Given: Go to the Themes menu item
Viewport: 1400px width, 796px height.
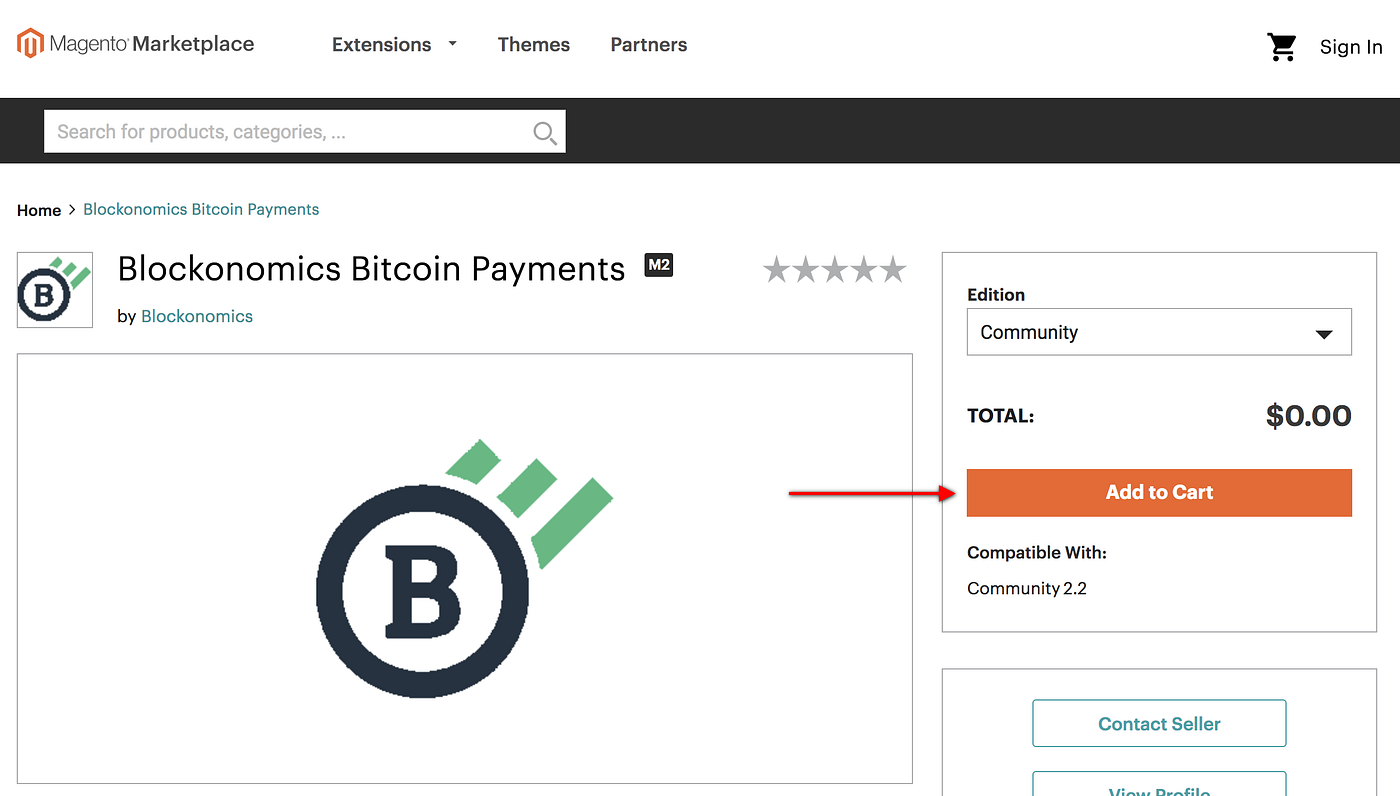Looking at the screenshot, I should (x=534, y=44).
